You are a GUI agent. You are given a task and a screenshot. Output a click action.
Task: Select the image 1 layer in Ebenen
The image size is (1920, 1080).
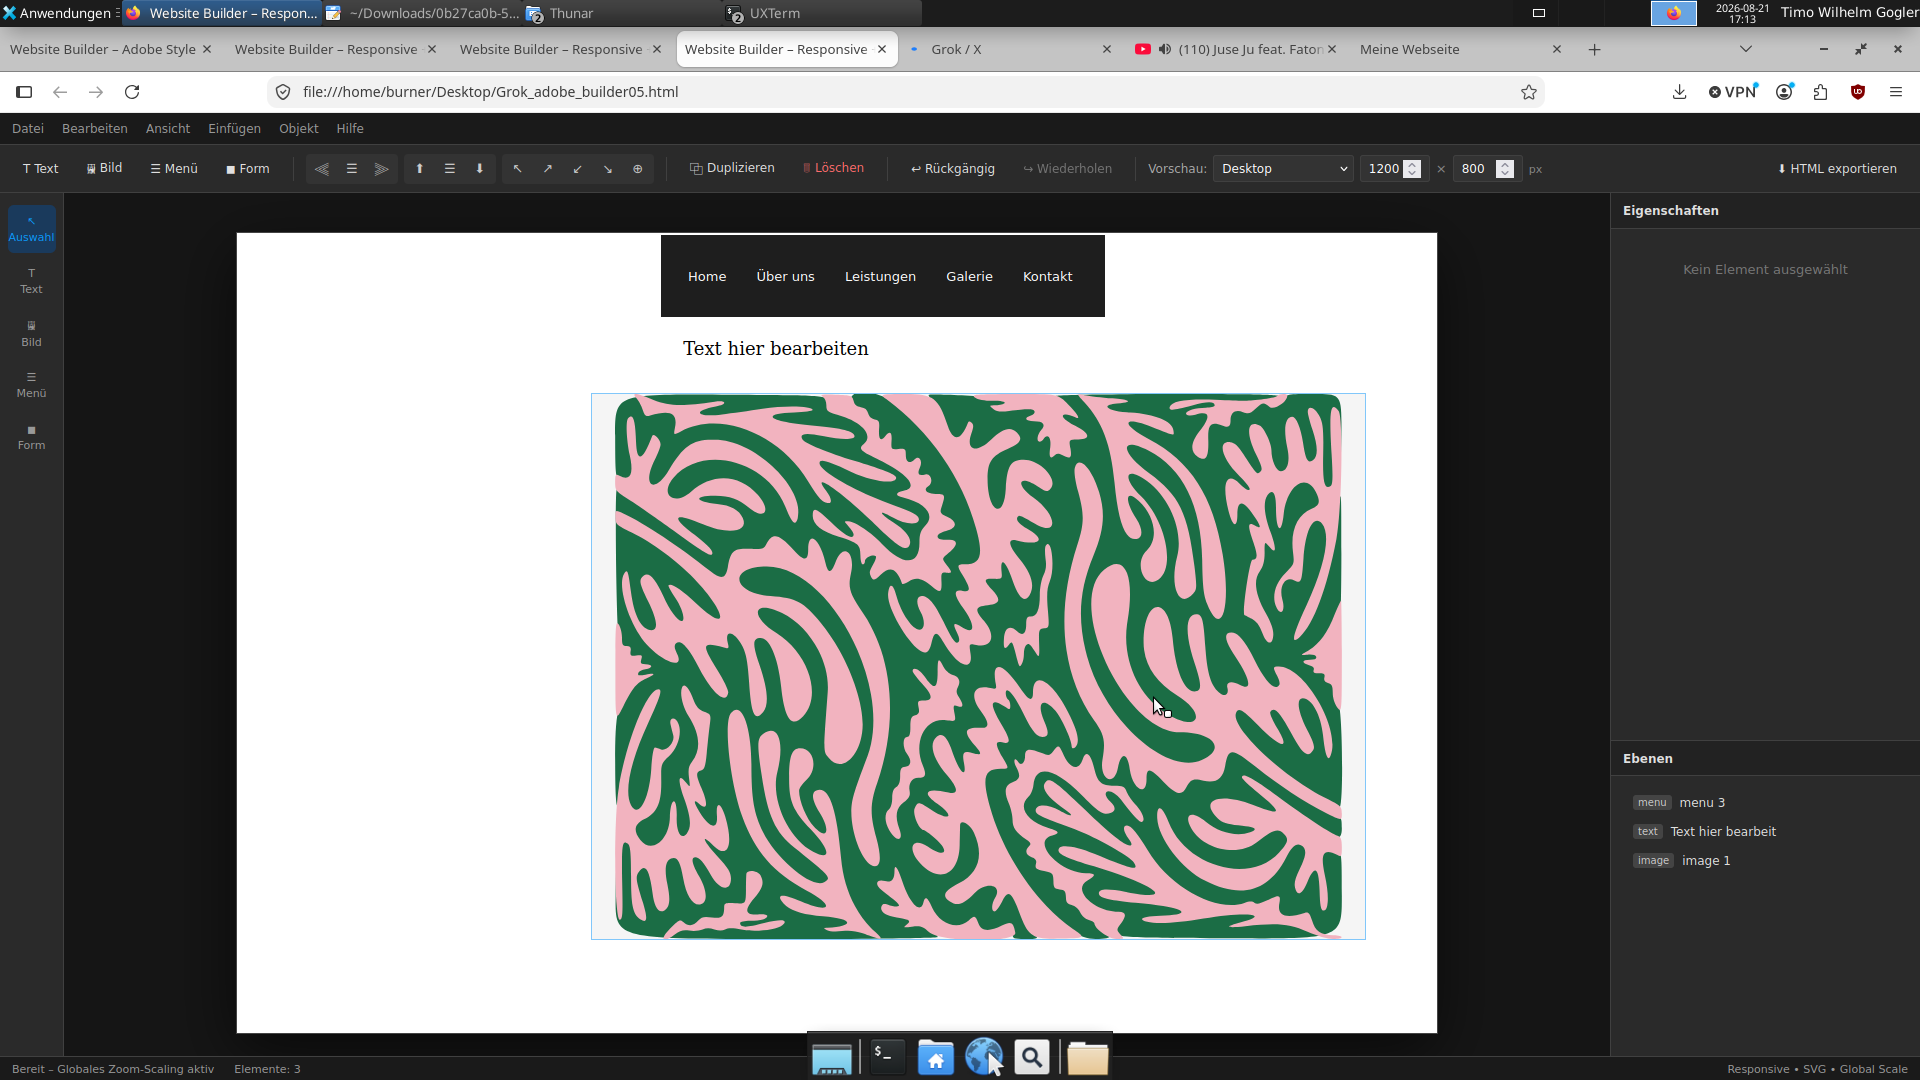(1764, 861)
